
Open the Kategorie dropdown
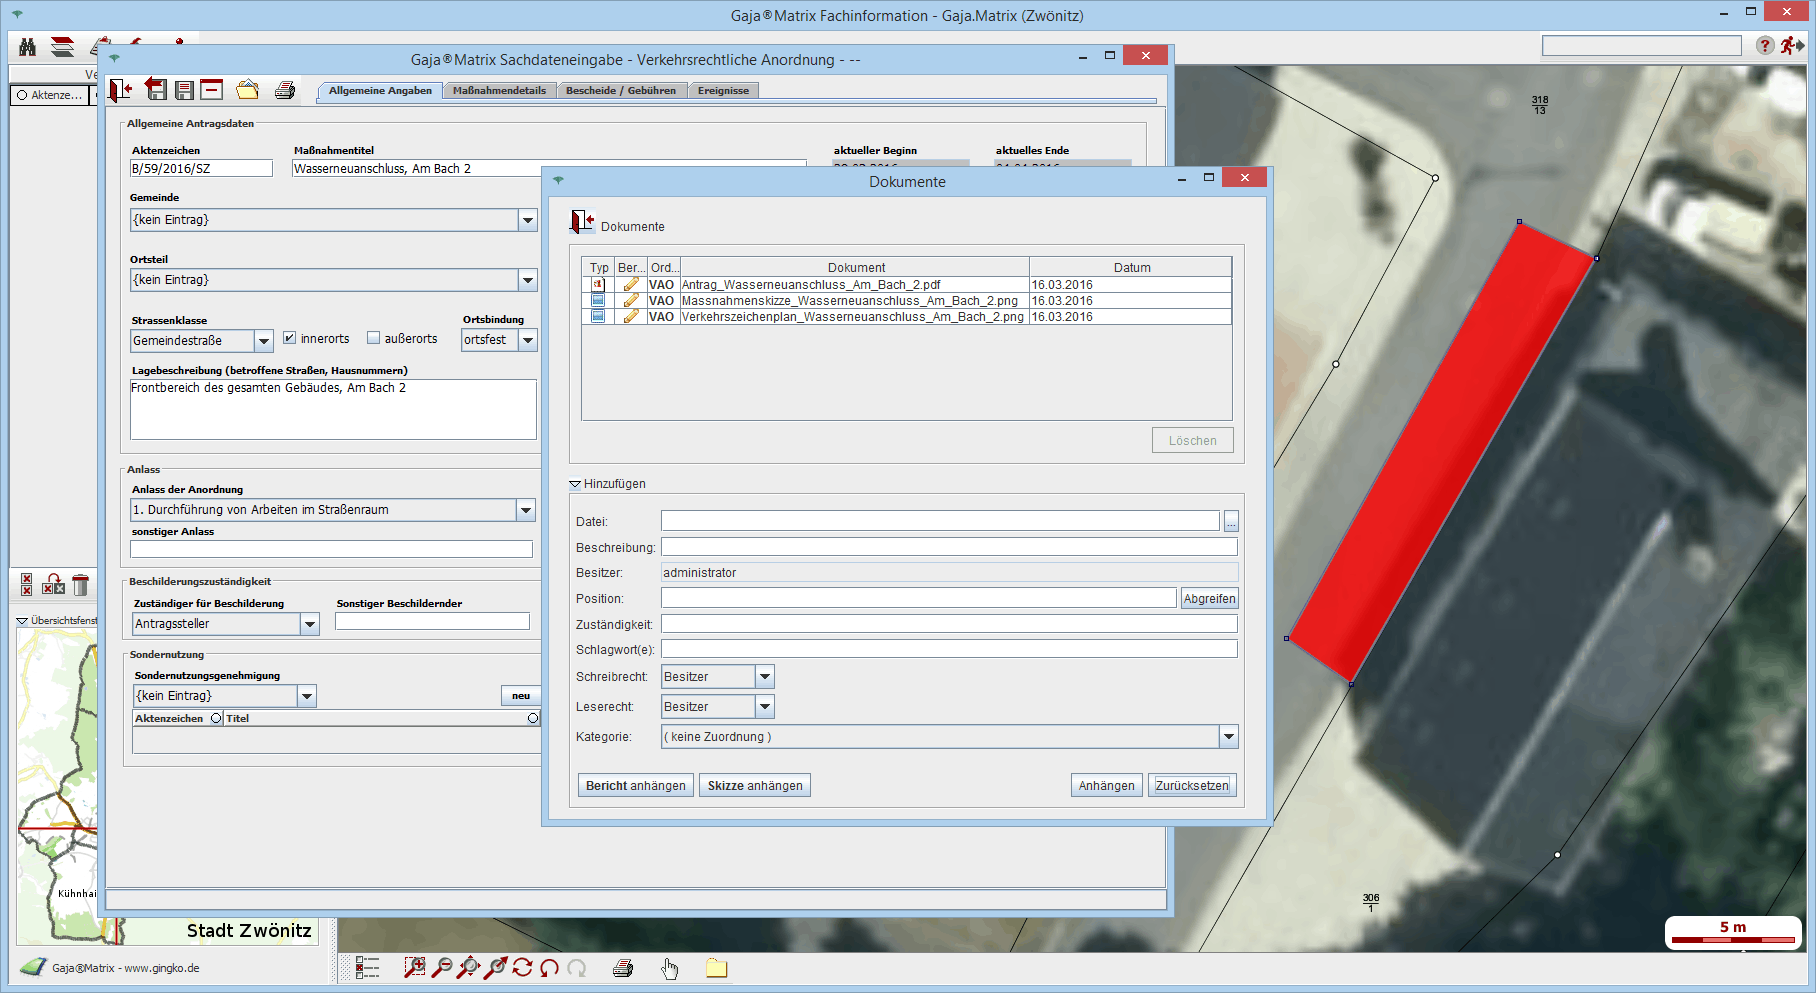click(x=1228, y=737)
